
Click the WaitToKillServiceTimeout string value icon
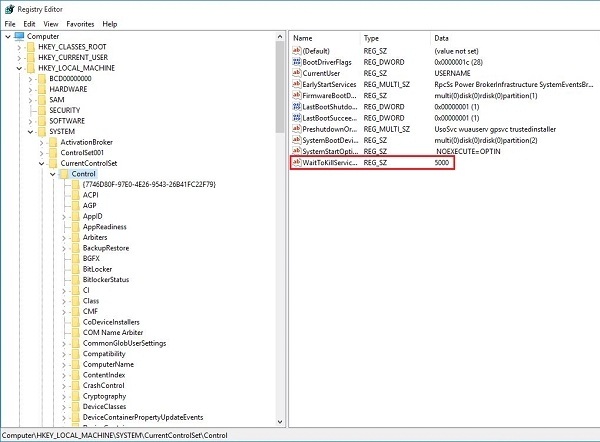pyautogui.click(x=296, y=161)
